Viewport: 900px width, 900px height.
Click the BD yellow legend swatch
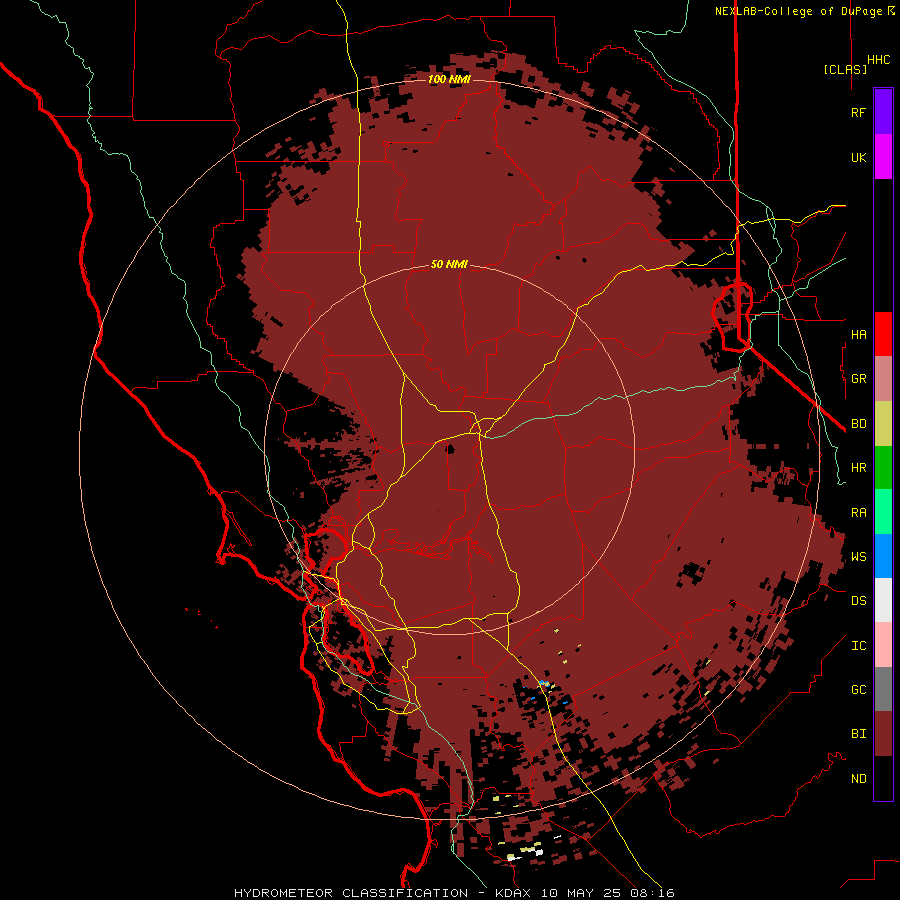click(883, 424)
